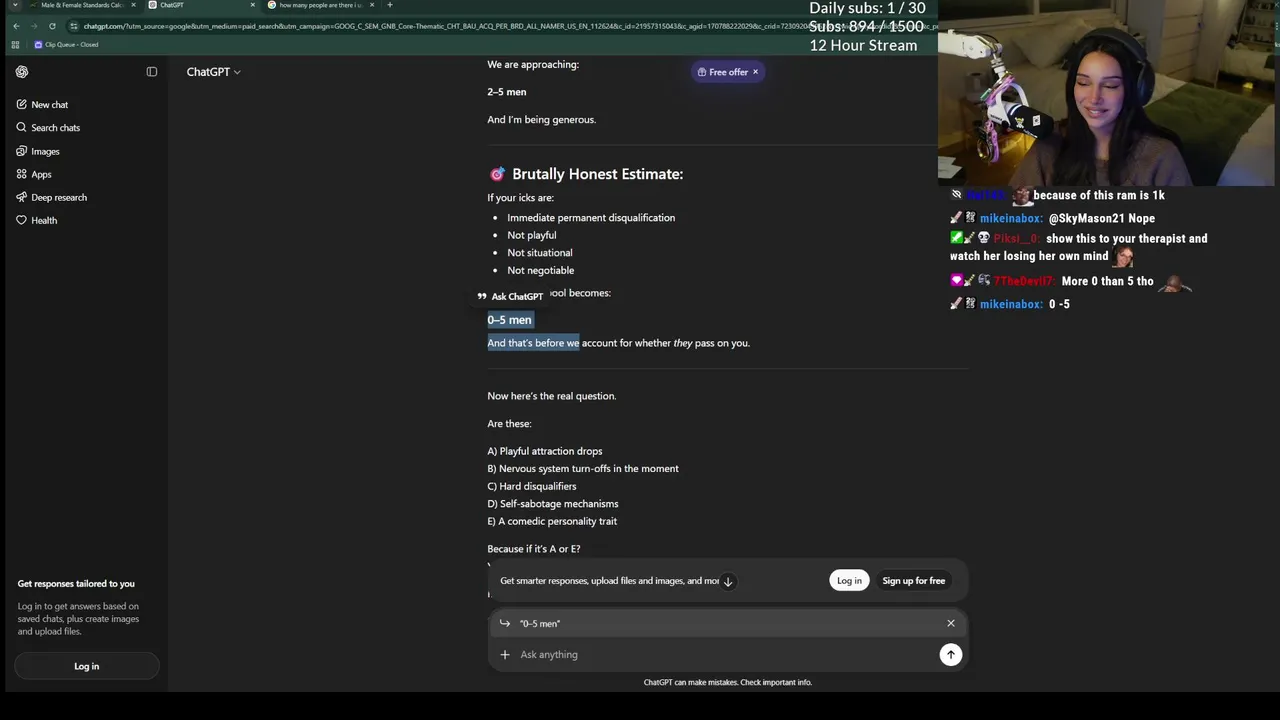Click the scroll-to-bottom arrow button
The width and height of the screenshot is (1280, 720).
tap(728, 581)
